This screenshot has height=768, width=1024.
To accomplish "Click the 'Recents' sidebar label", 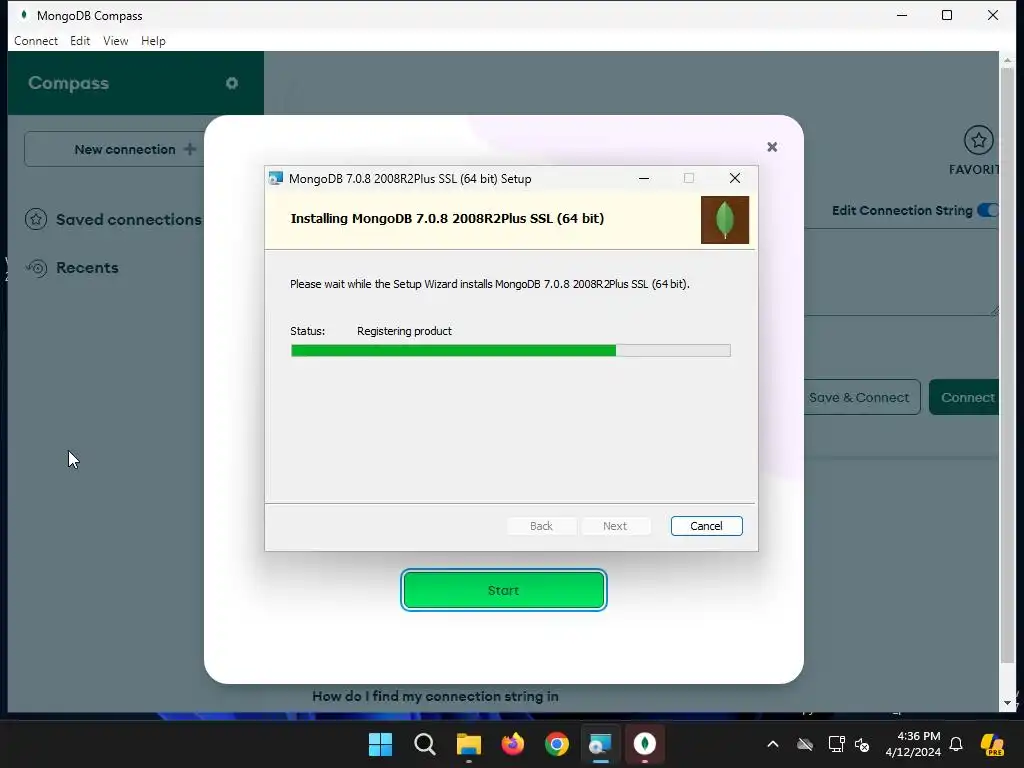I will point(88,268).
